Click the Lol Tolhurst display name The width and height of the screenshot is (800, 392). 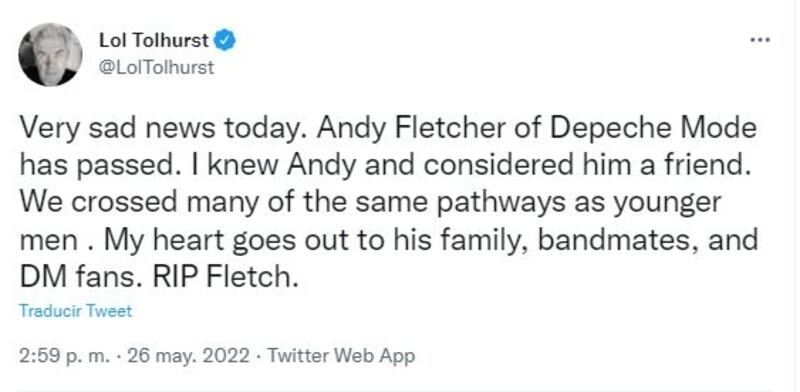point(154,40)
